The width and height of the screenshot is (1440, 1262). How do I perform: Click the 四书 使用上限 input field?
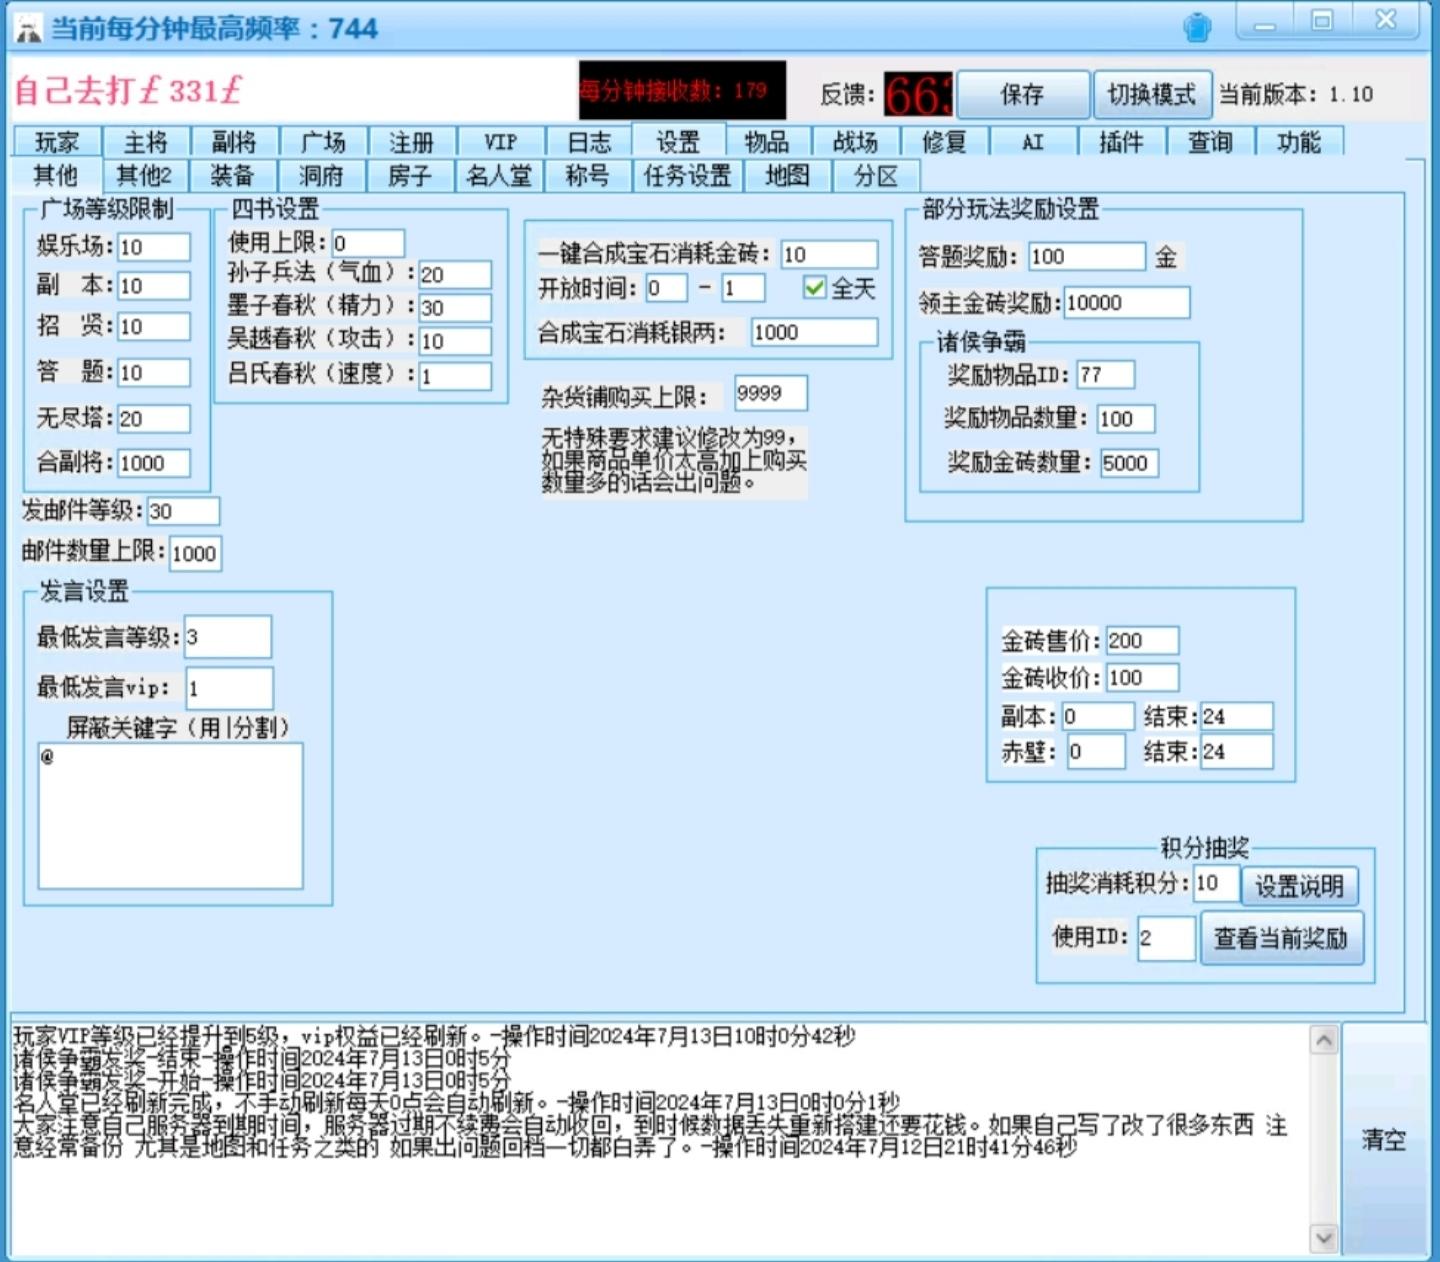coord(368,243)
